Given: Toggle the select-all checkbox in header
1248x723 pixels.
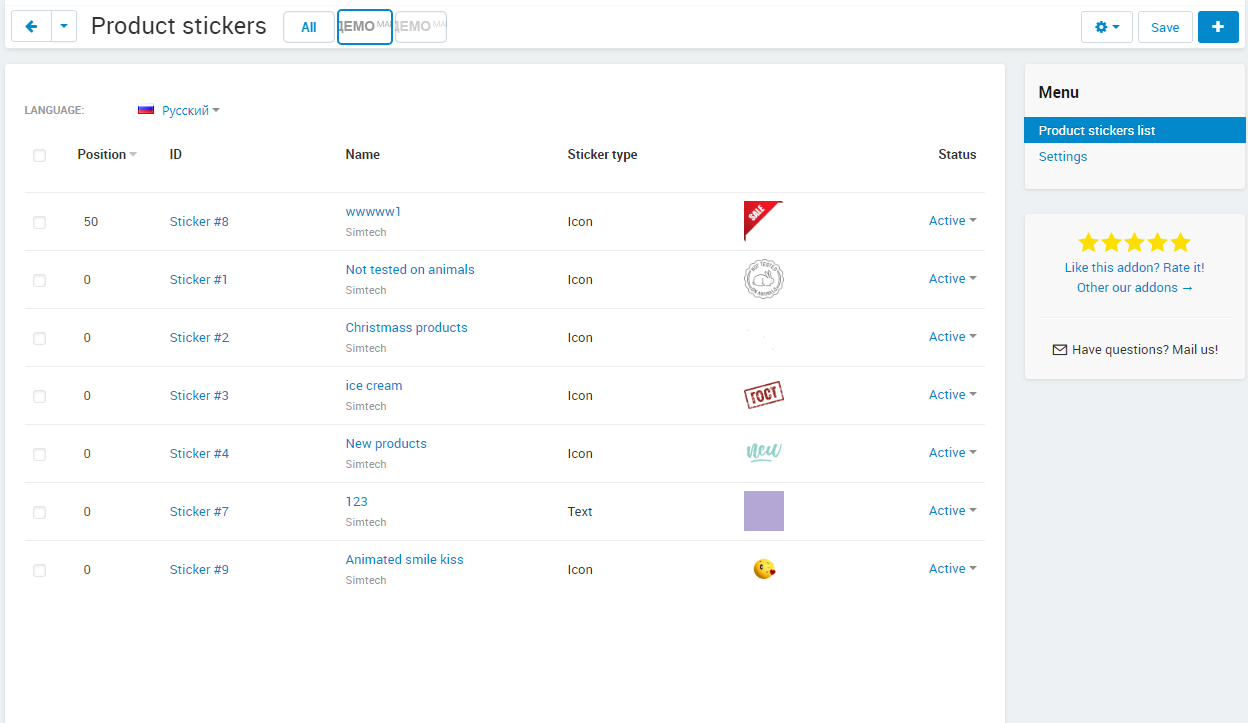Looking at the screenshot, I should point(39,155).
